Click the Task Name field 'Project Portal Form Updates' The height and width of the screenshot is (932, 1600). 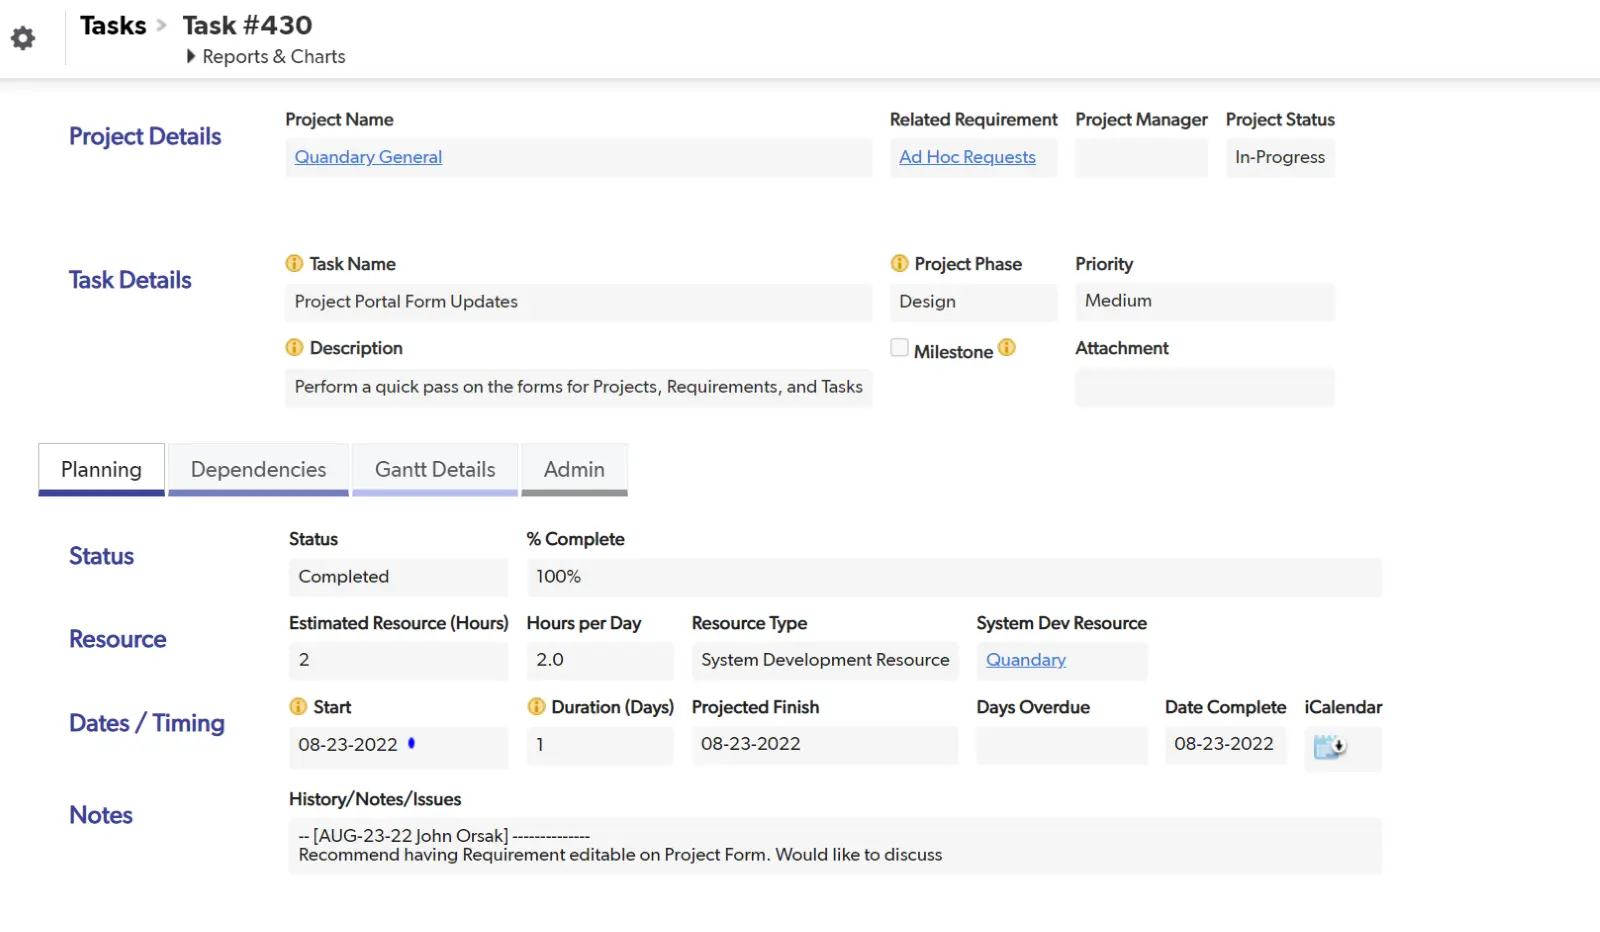pos(578,302)
